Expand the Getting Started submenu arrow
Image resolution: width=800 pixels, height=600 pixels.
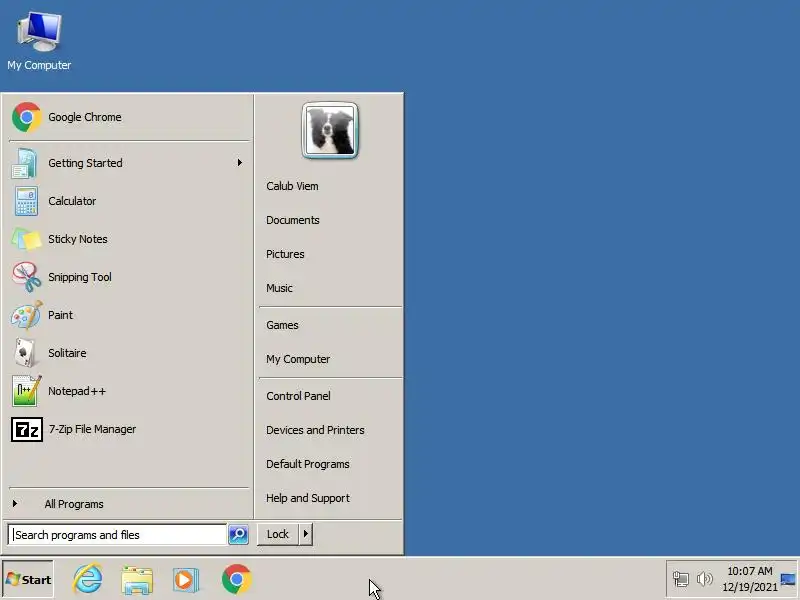[x=239, y=163]
